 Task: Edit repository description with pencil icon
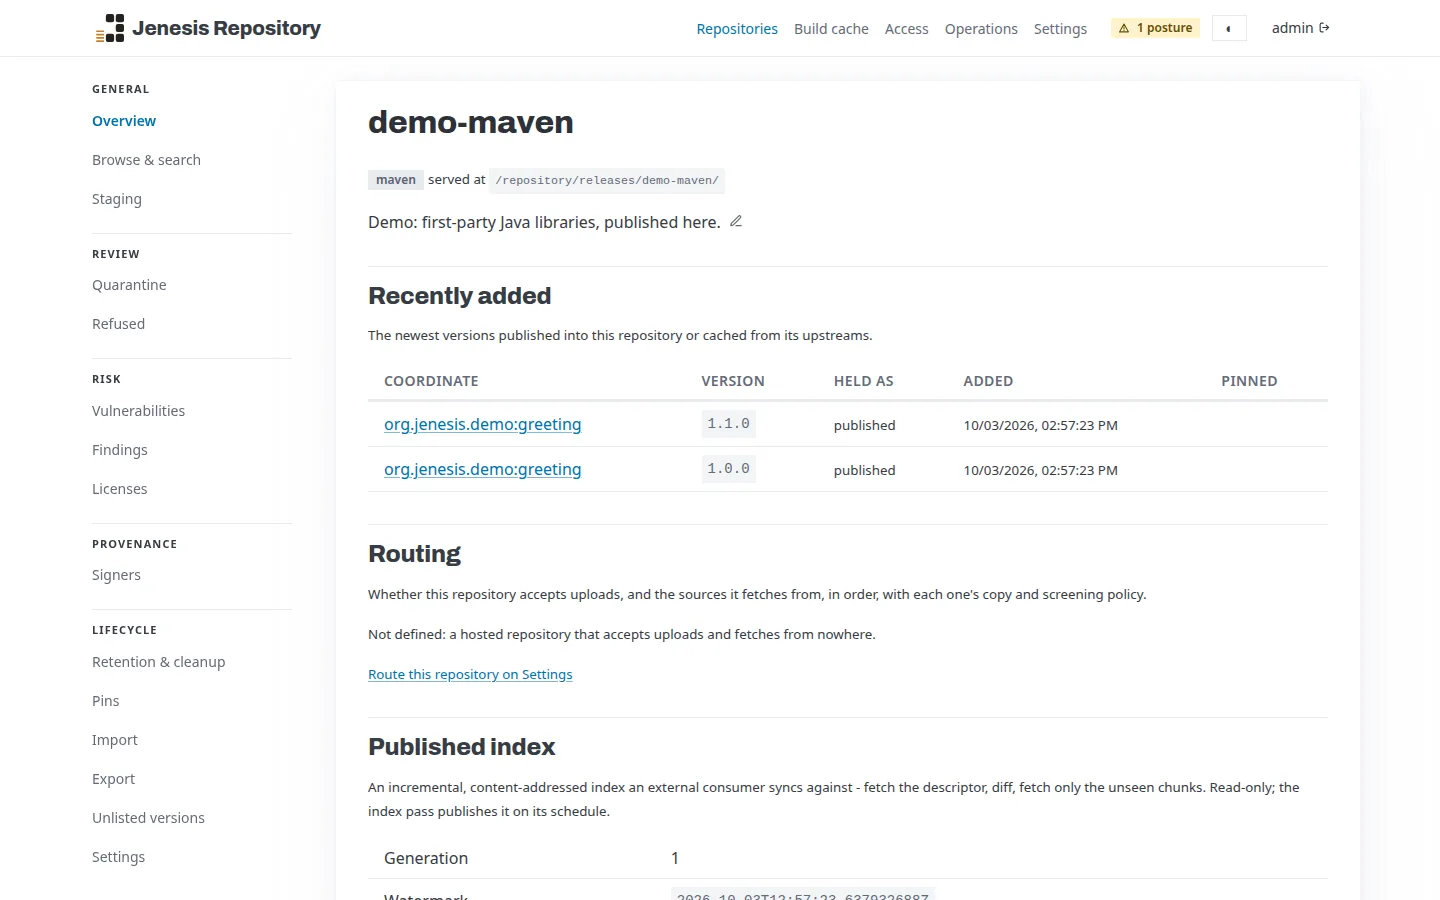click(x=736, y=221)
